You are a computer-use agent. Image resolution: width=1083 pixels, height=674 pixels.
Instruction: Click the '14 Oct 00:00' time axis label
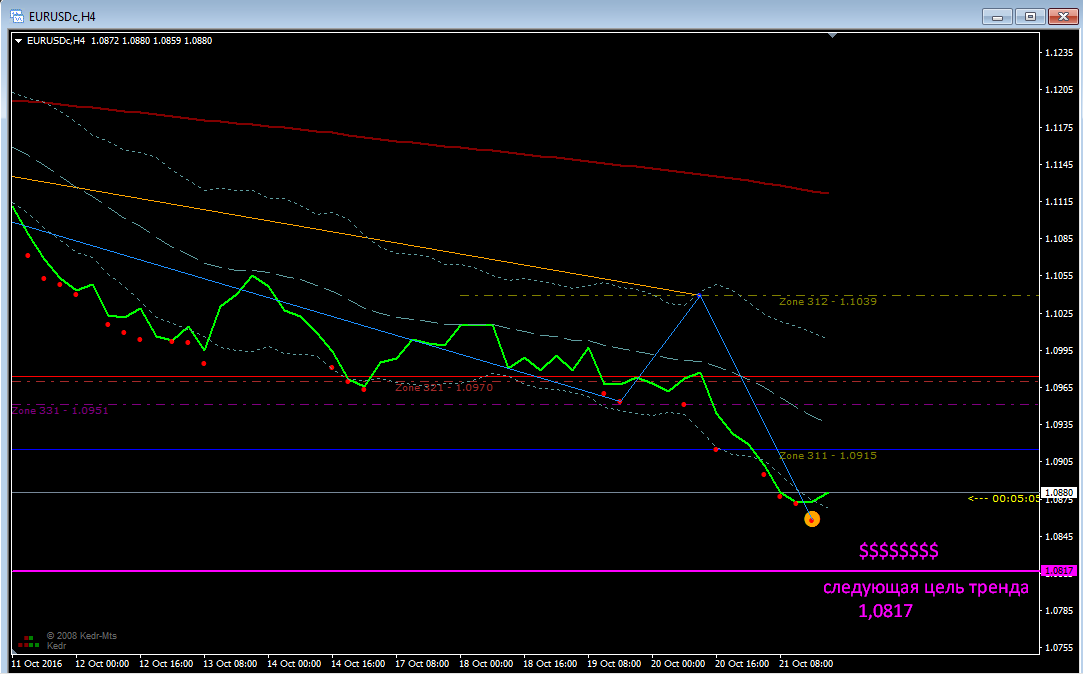coord(294,664)
